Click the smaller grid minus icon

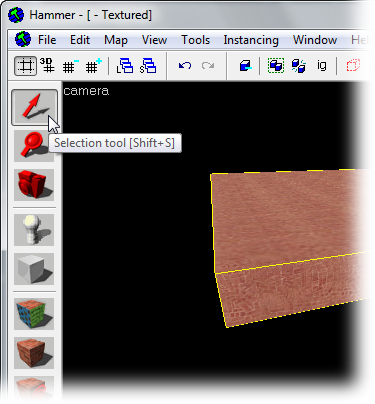click(70, 66)
